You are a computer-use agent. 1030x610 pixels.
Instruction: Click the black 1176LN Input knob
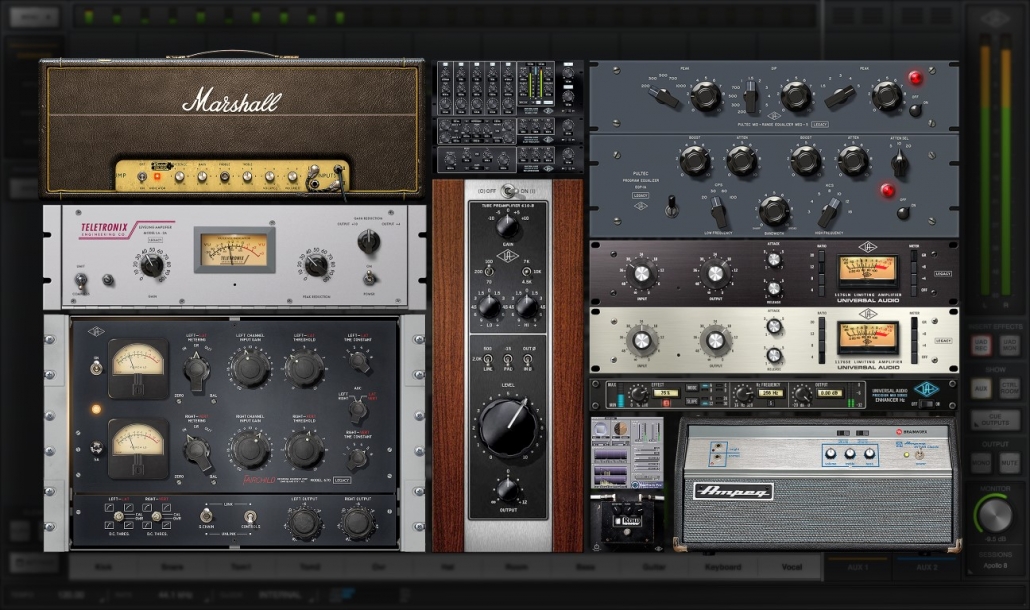click(x=641, y=272)
